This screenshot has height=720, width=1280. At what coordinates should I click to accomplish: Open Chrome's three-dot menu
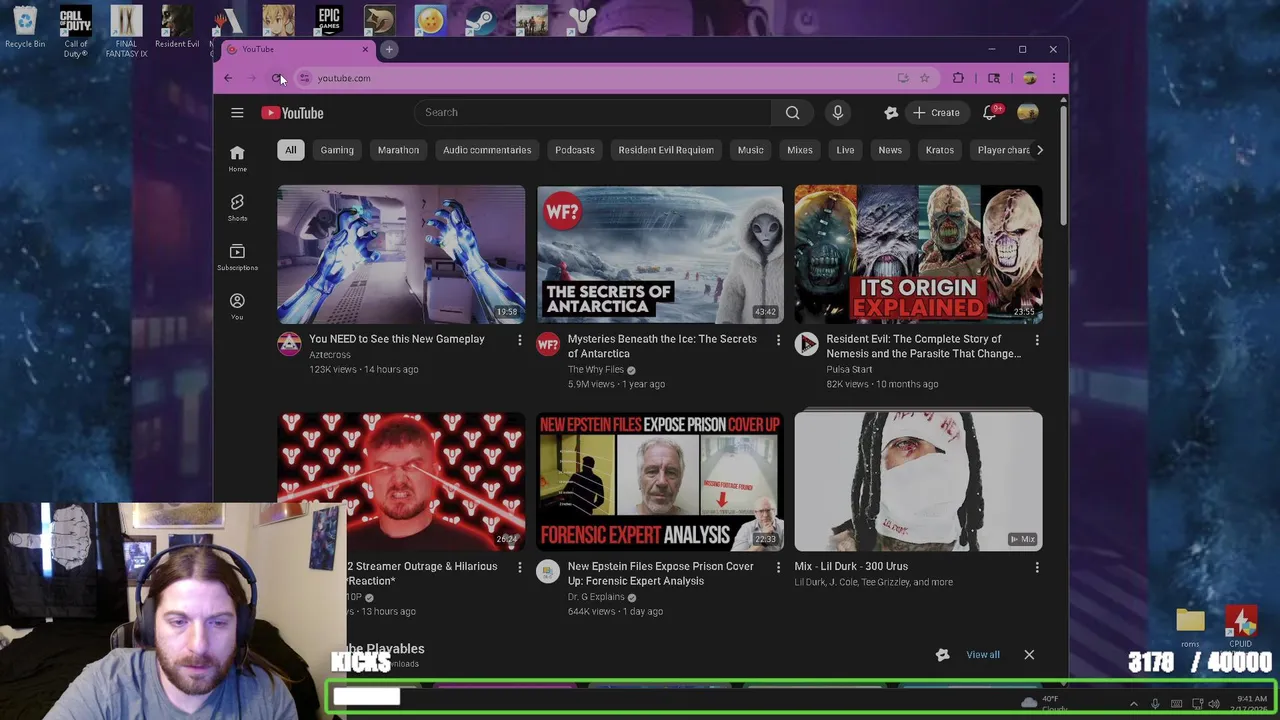click(1053, 78)
